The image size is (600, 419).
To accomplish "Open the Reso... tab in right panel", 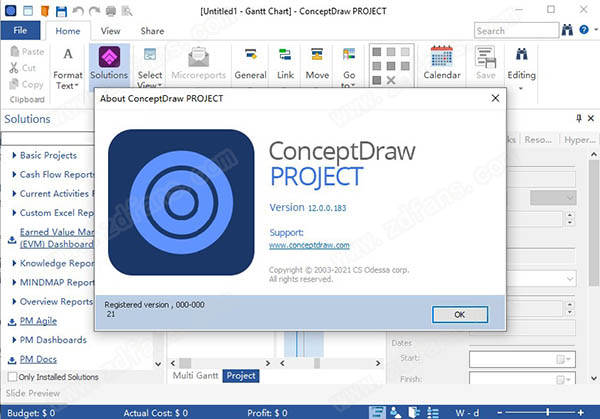I will click(x=538, y=140).
